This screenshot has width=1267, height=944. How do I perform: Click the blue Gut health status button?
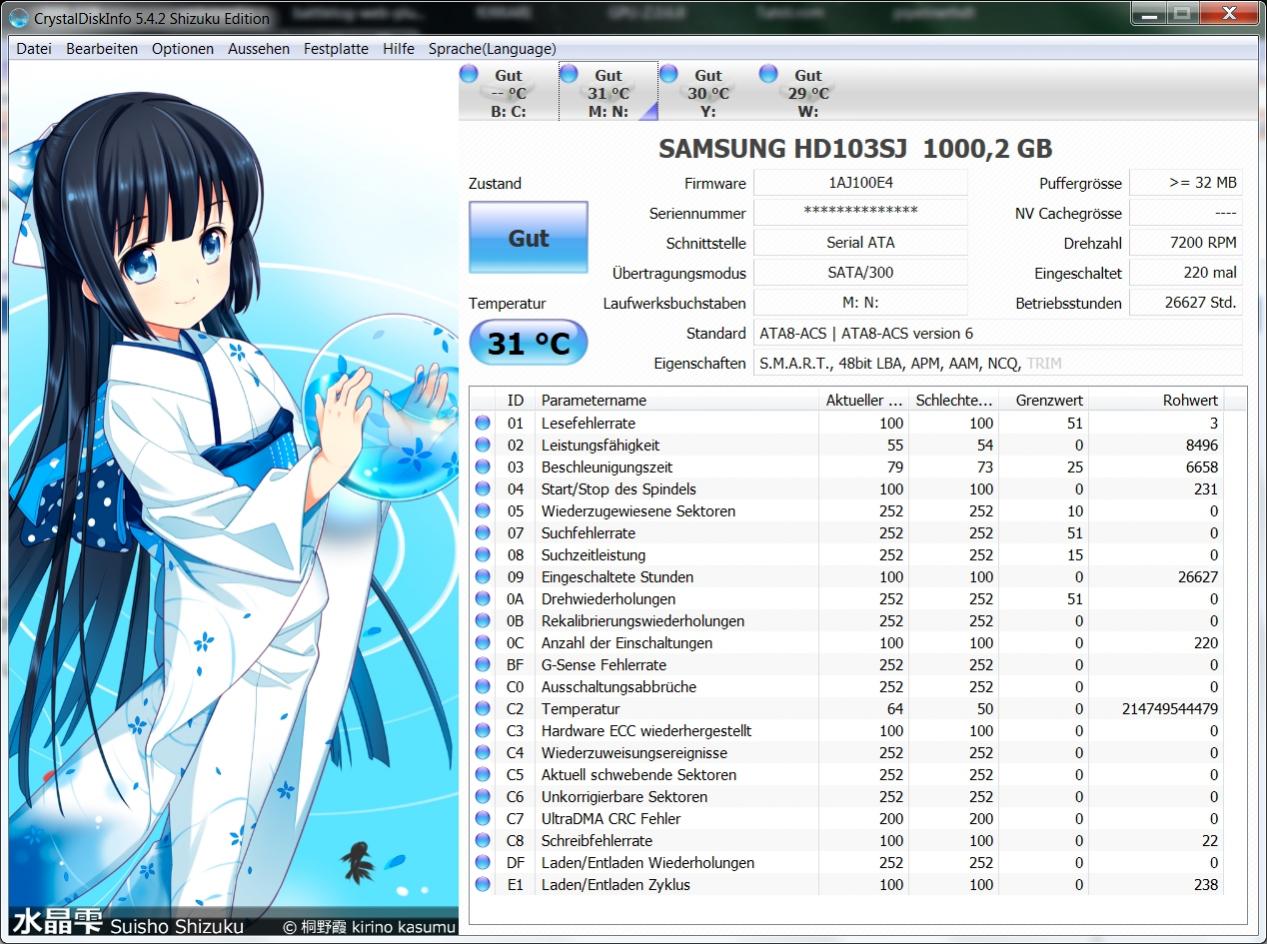pyautogui.click(x=528, y=238)
